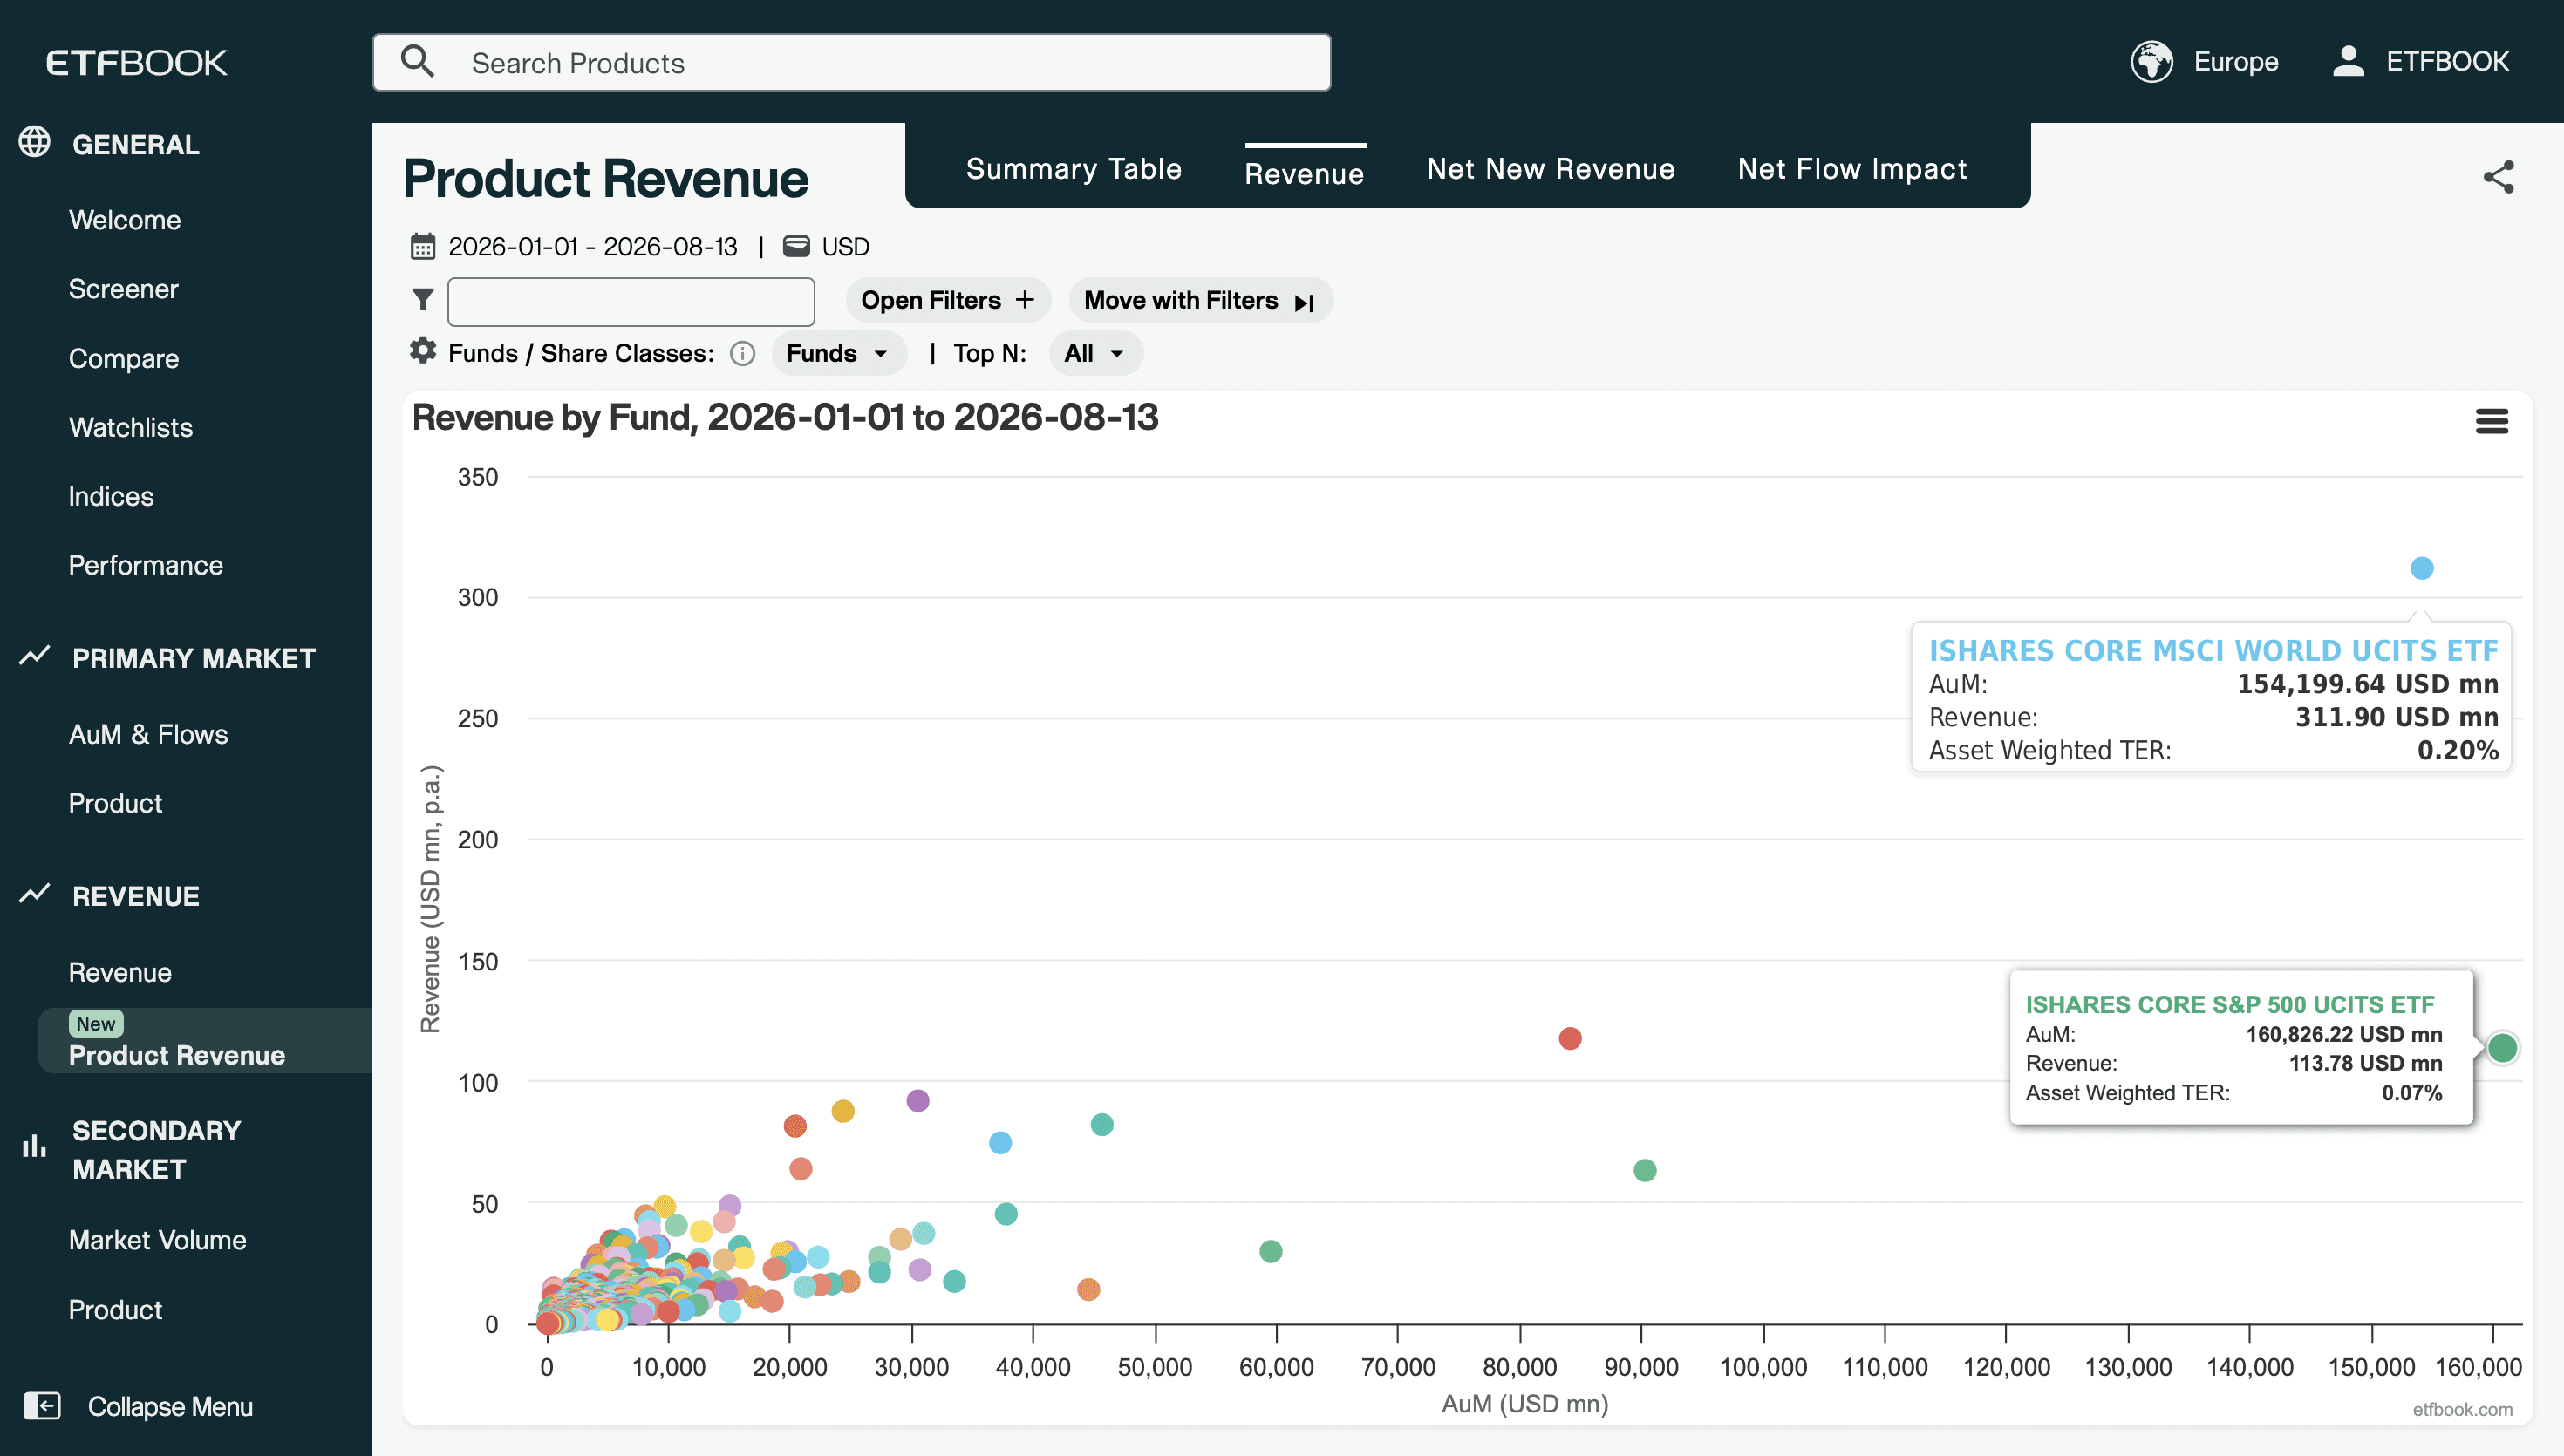Open Product under Secondary Market
This screenshot has width=2564, height=1456.
click(116, 1311)
